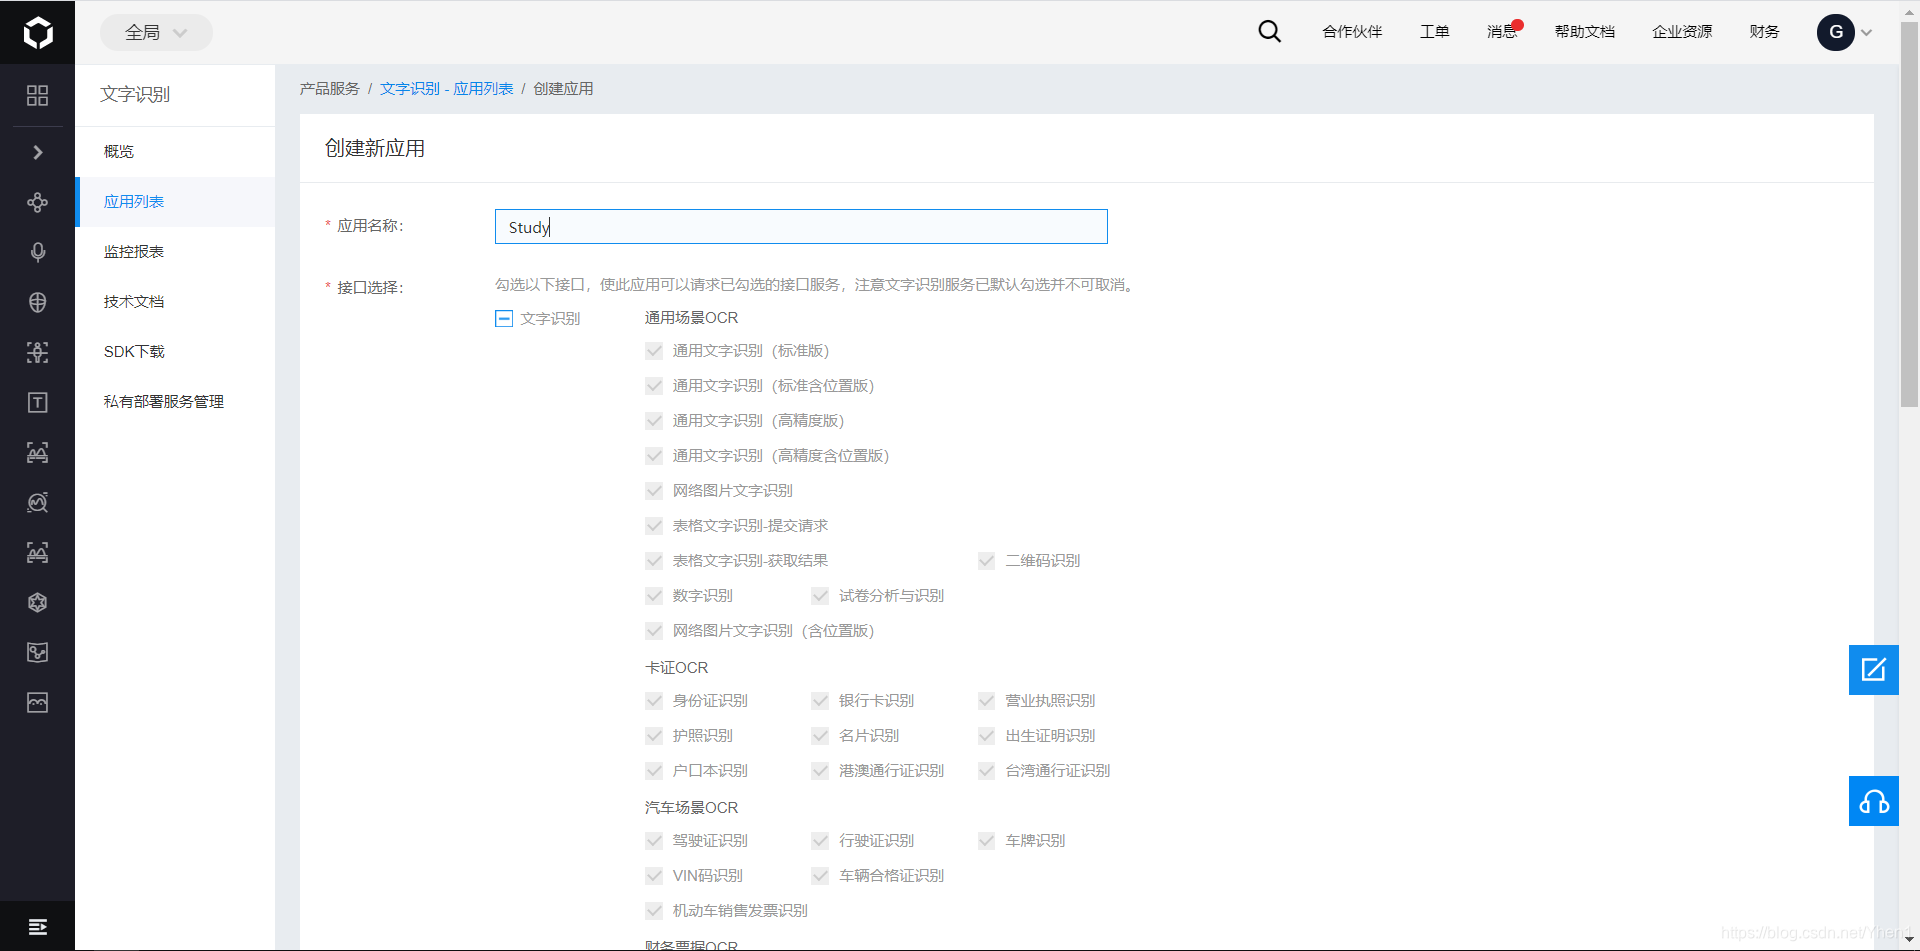Toggle the 护照识别 checkbox
1920x951 pixels.
click(654, 736)
